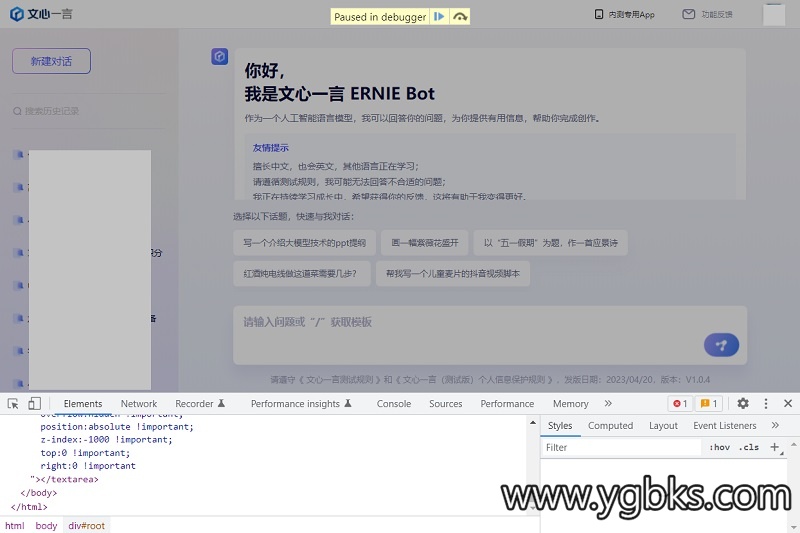Click the user avatar in header

tap(773, 14)
